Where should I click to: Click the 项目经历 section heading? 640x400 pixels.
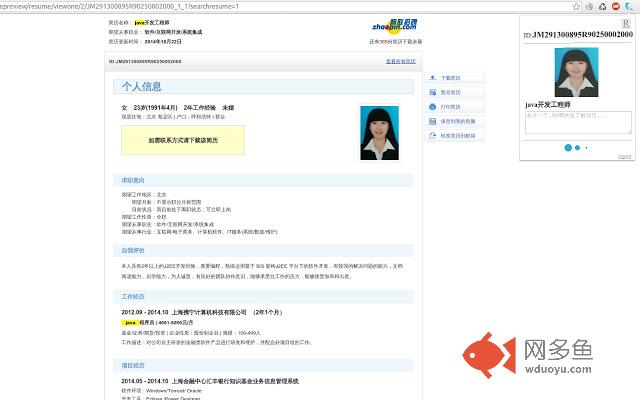133,365
